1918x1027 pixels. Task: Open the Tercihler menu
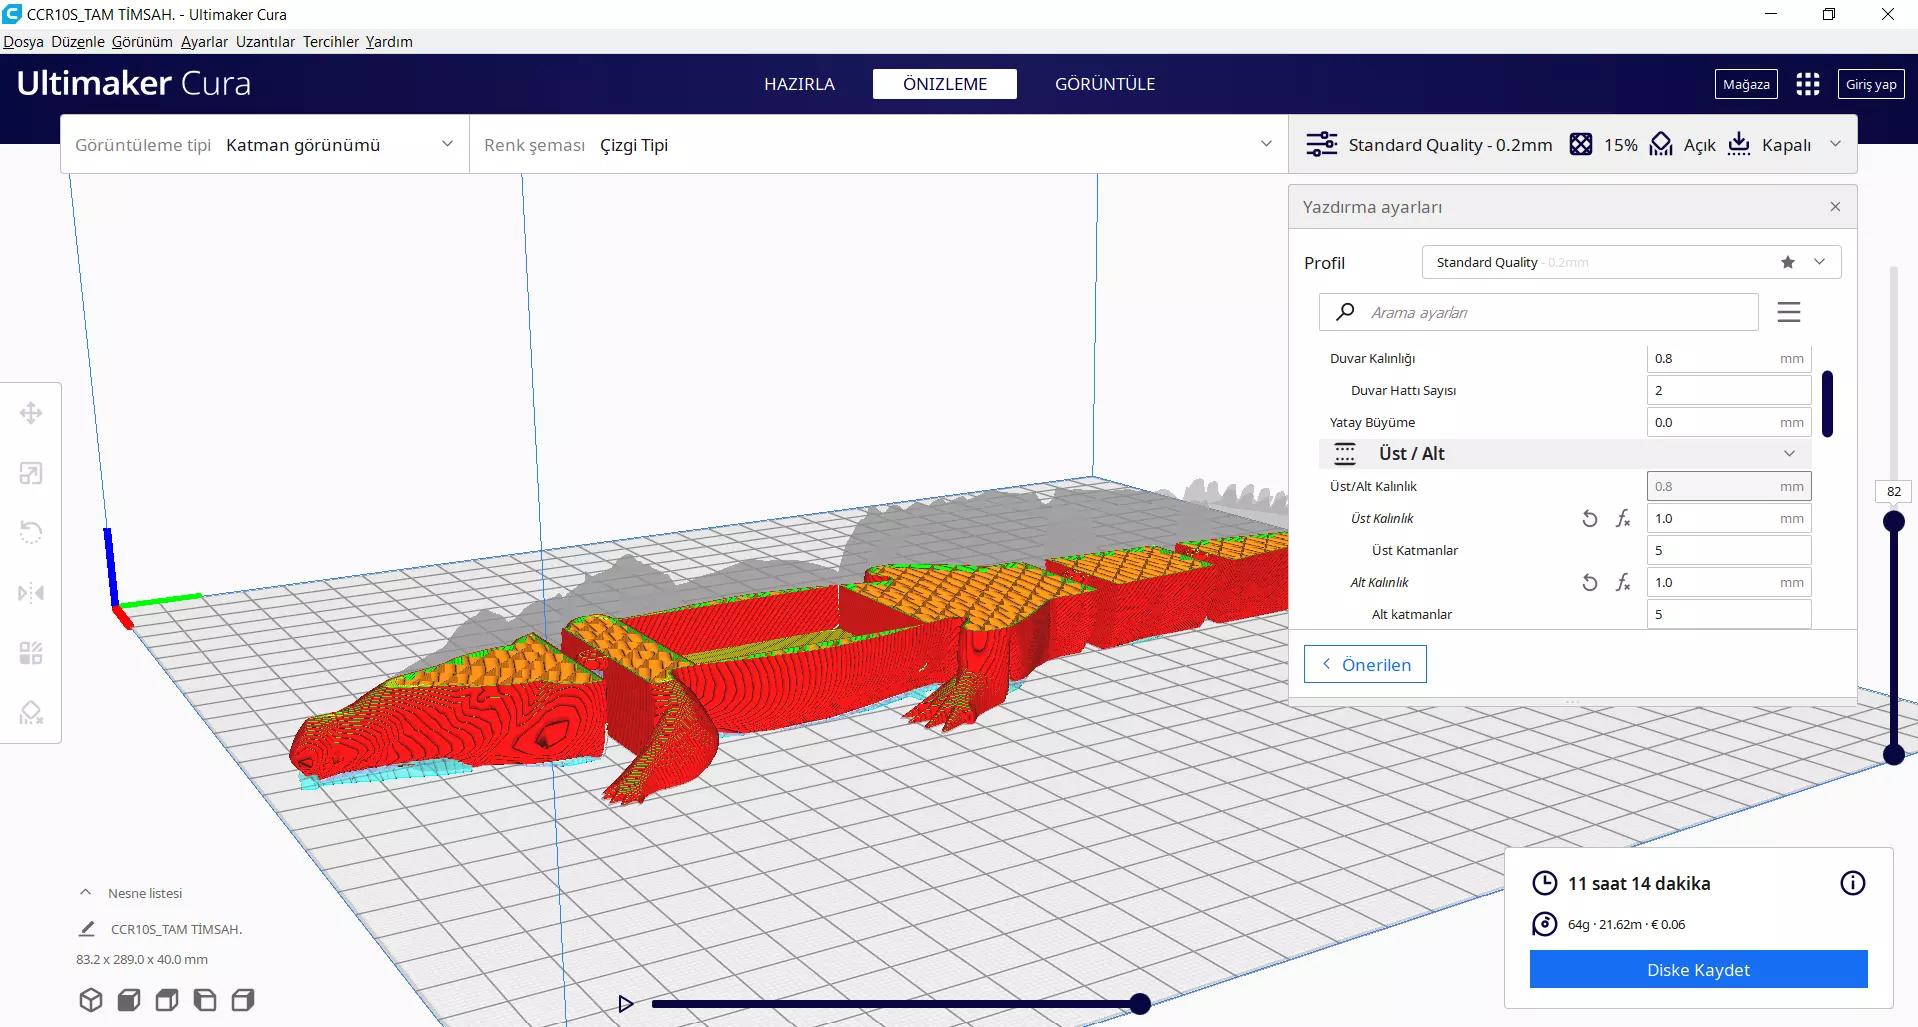[330, 42]
